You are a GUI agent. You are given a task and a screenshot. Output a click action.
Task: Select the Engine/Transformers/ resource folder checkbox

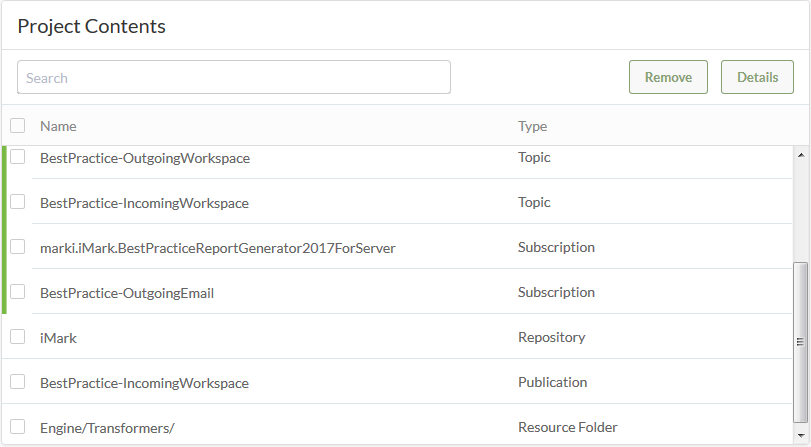[18, 427]
